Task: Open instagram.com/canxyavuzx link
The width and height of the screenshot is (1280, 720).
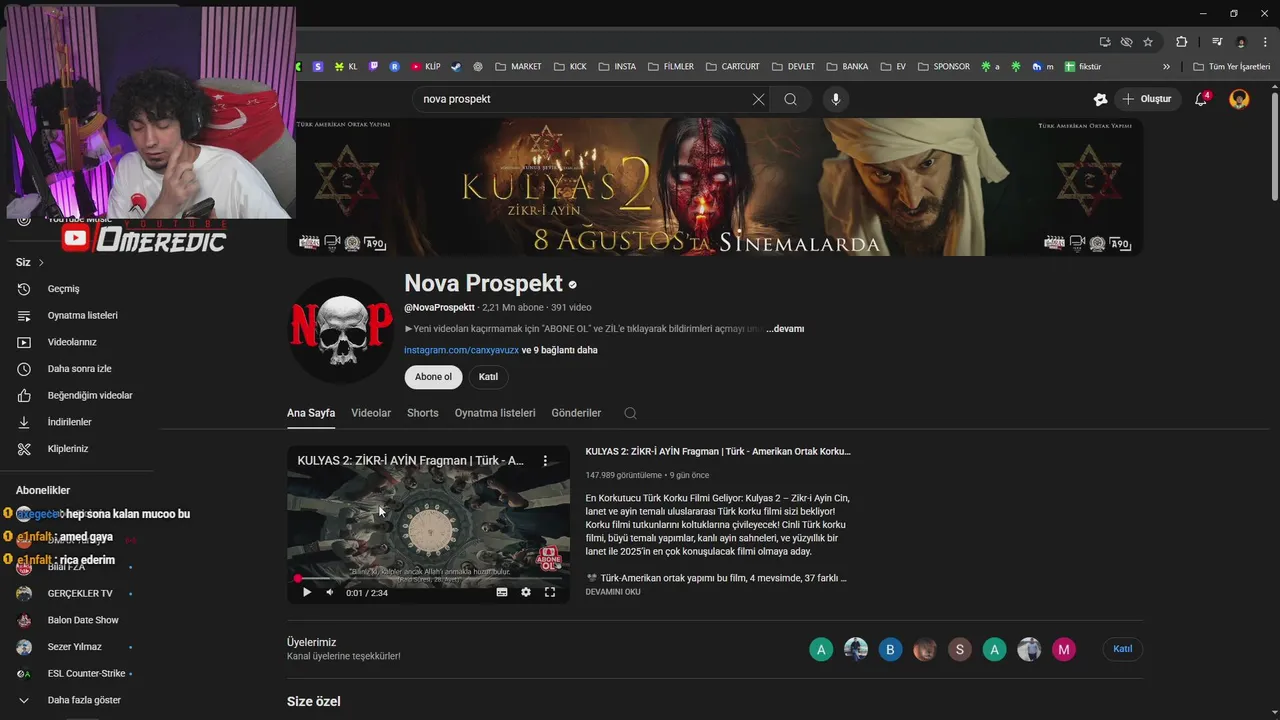Action: point(461,350)
